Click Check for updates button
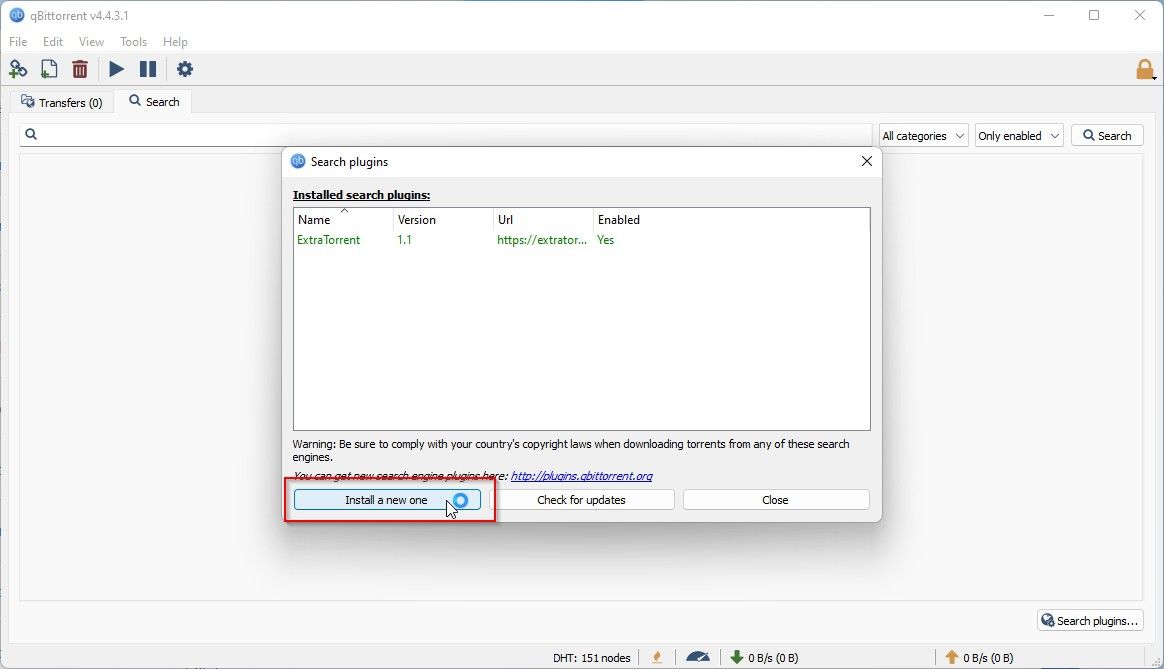This screenshot has width=1164, height=669. click(x=581, y=500)
